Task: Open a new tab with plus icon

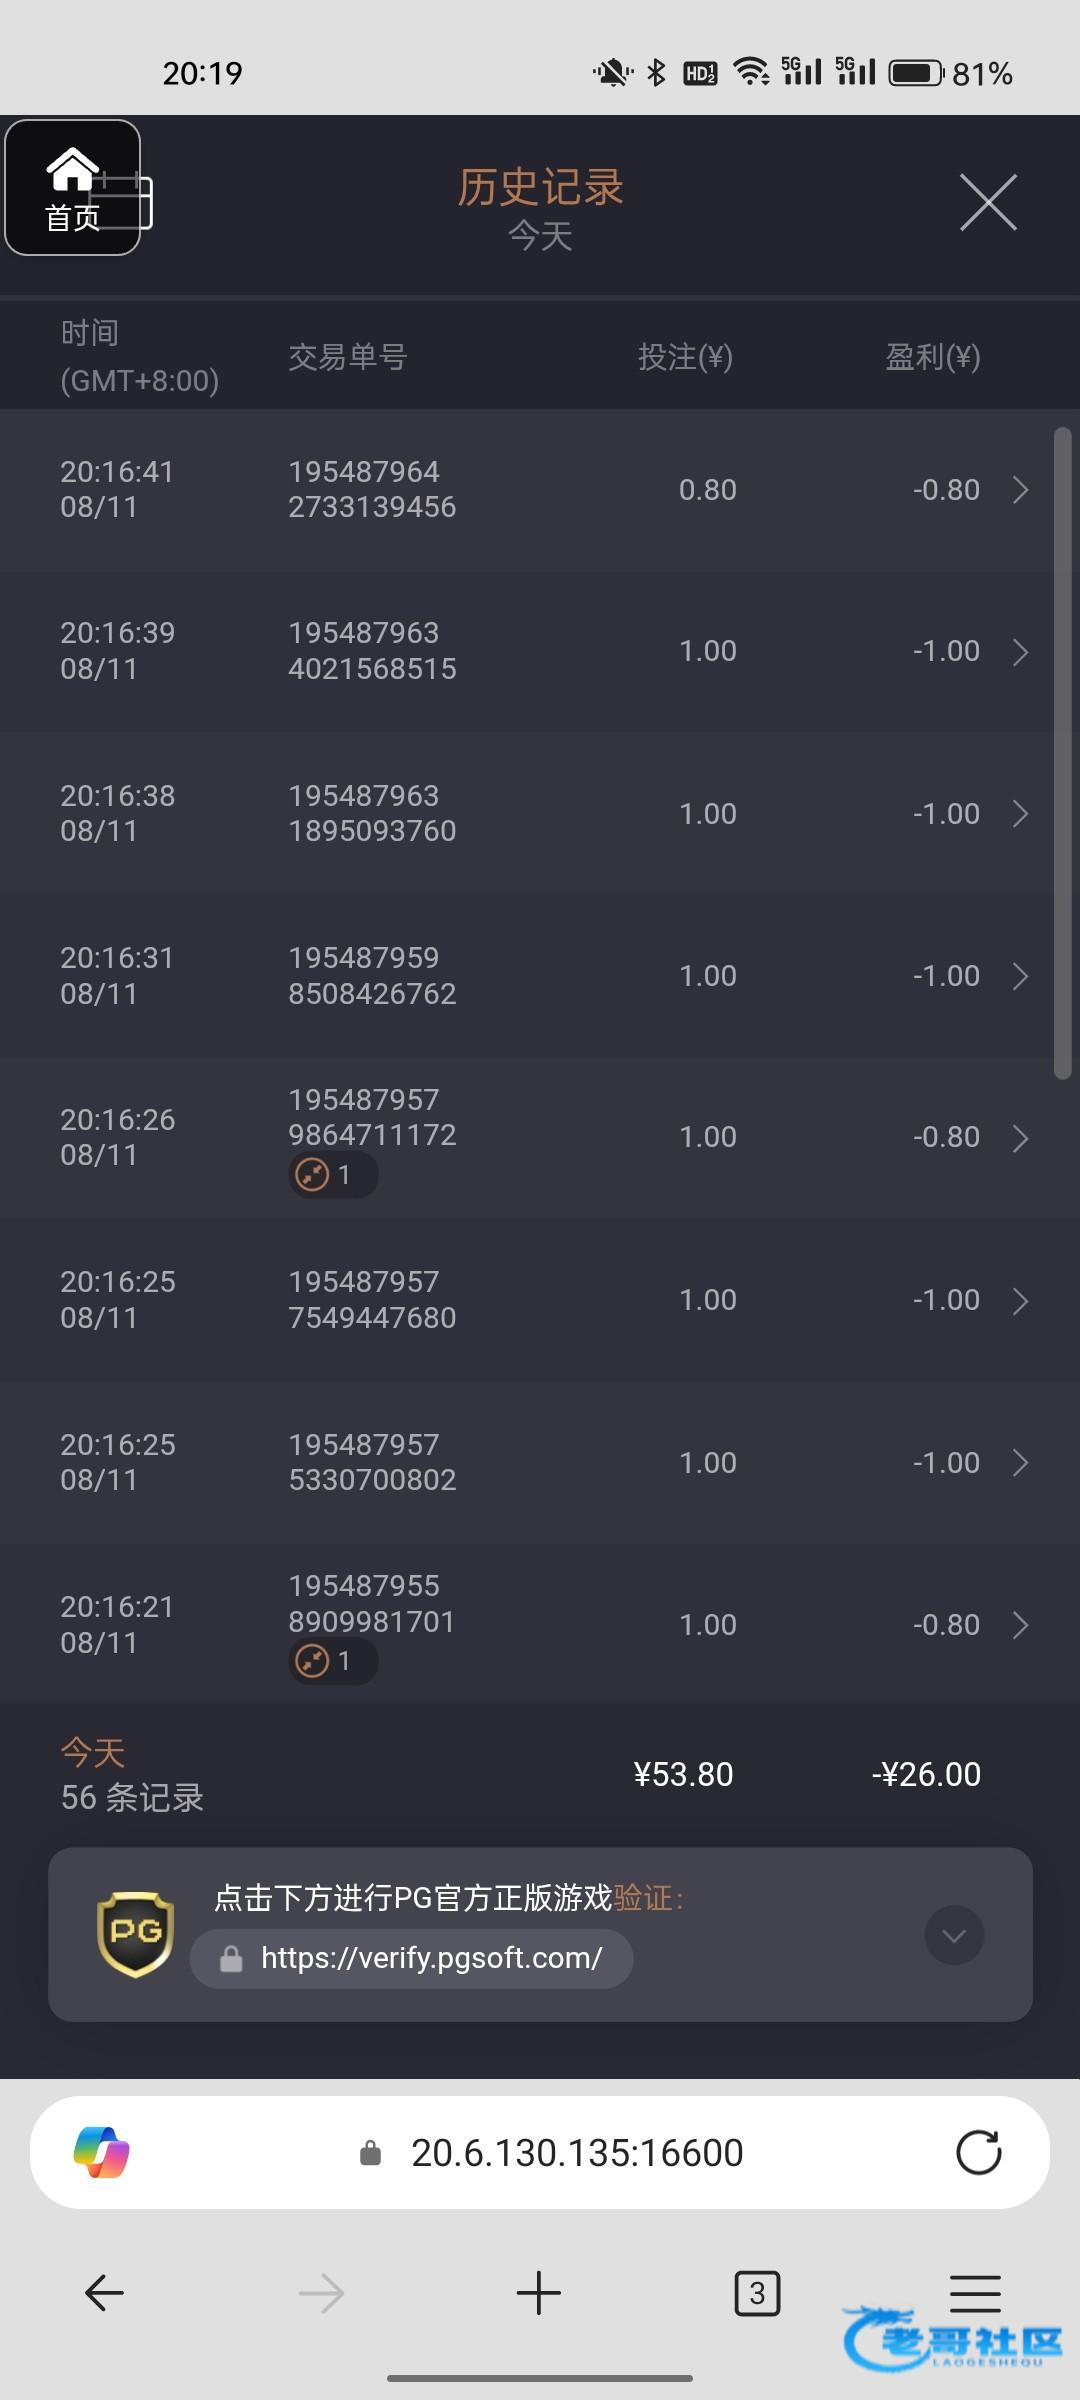Action: (539, 2292)
